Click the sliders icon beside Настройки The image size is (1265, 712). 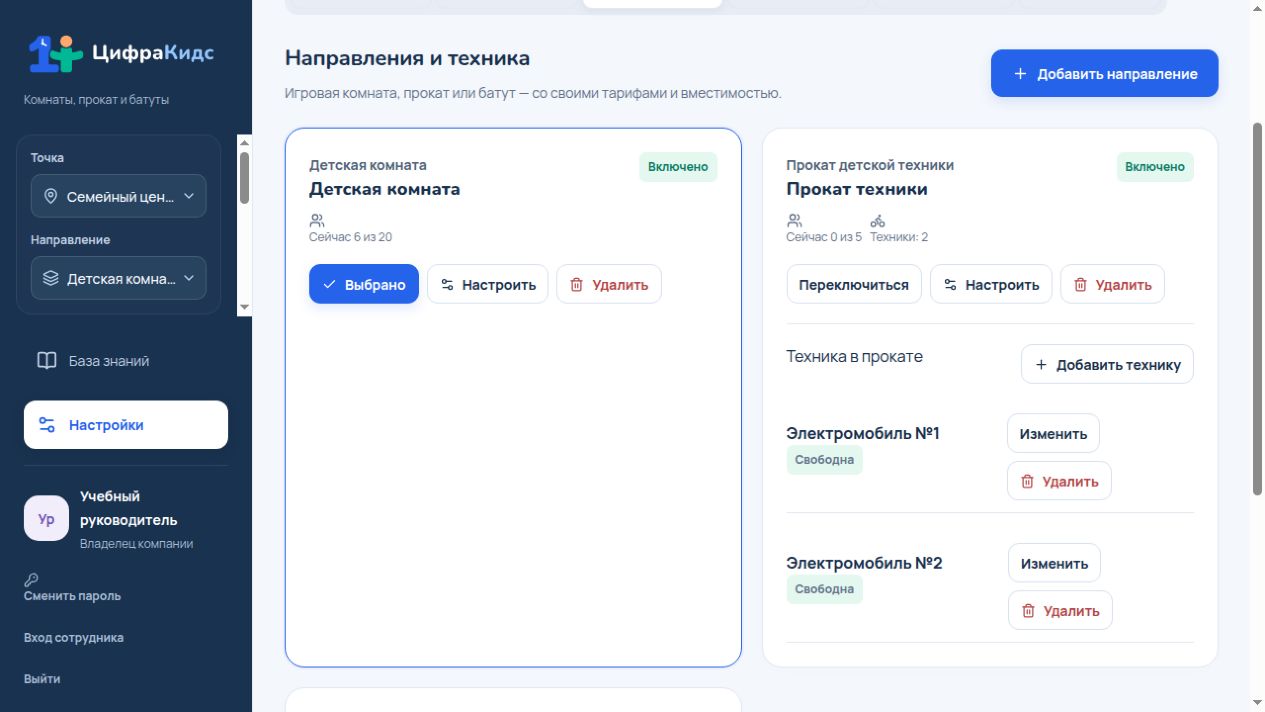coord(47,425)
